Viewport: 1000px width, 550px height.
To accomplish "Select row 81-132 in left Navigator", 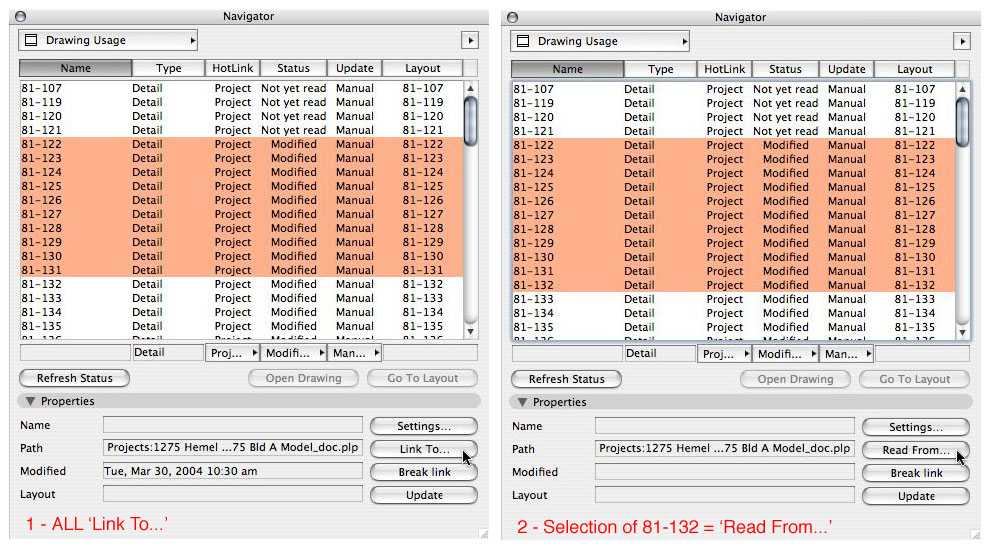I will click(242, 284).
